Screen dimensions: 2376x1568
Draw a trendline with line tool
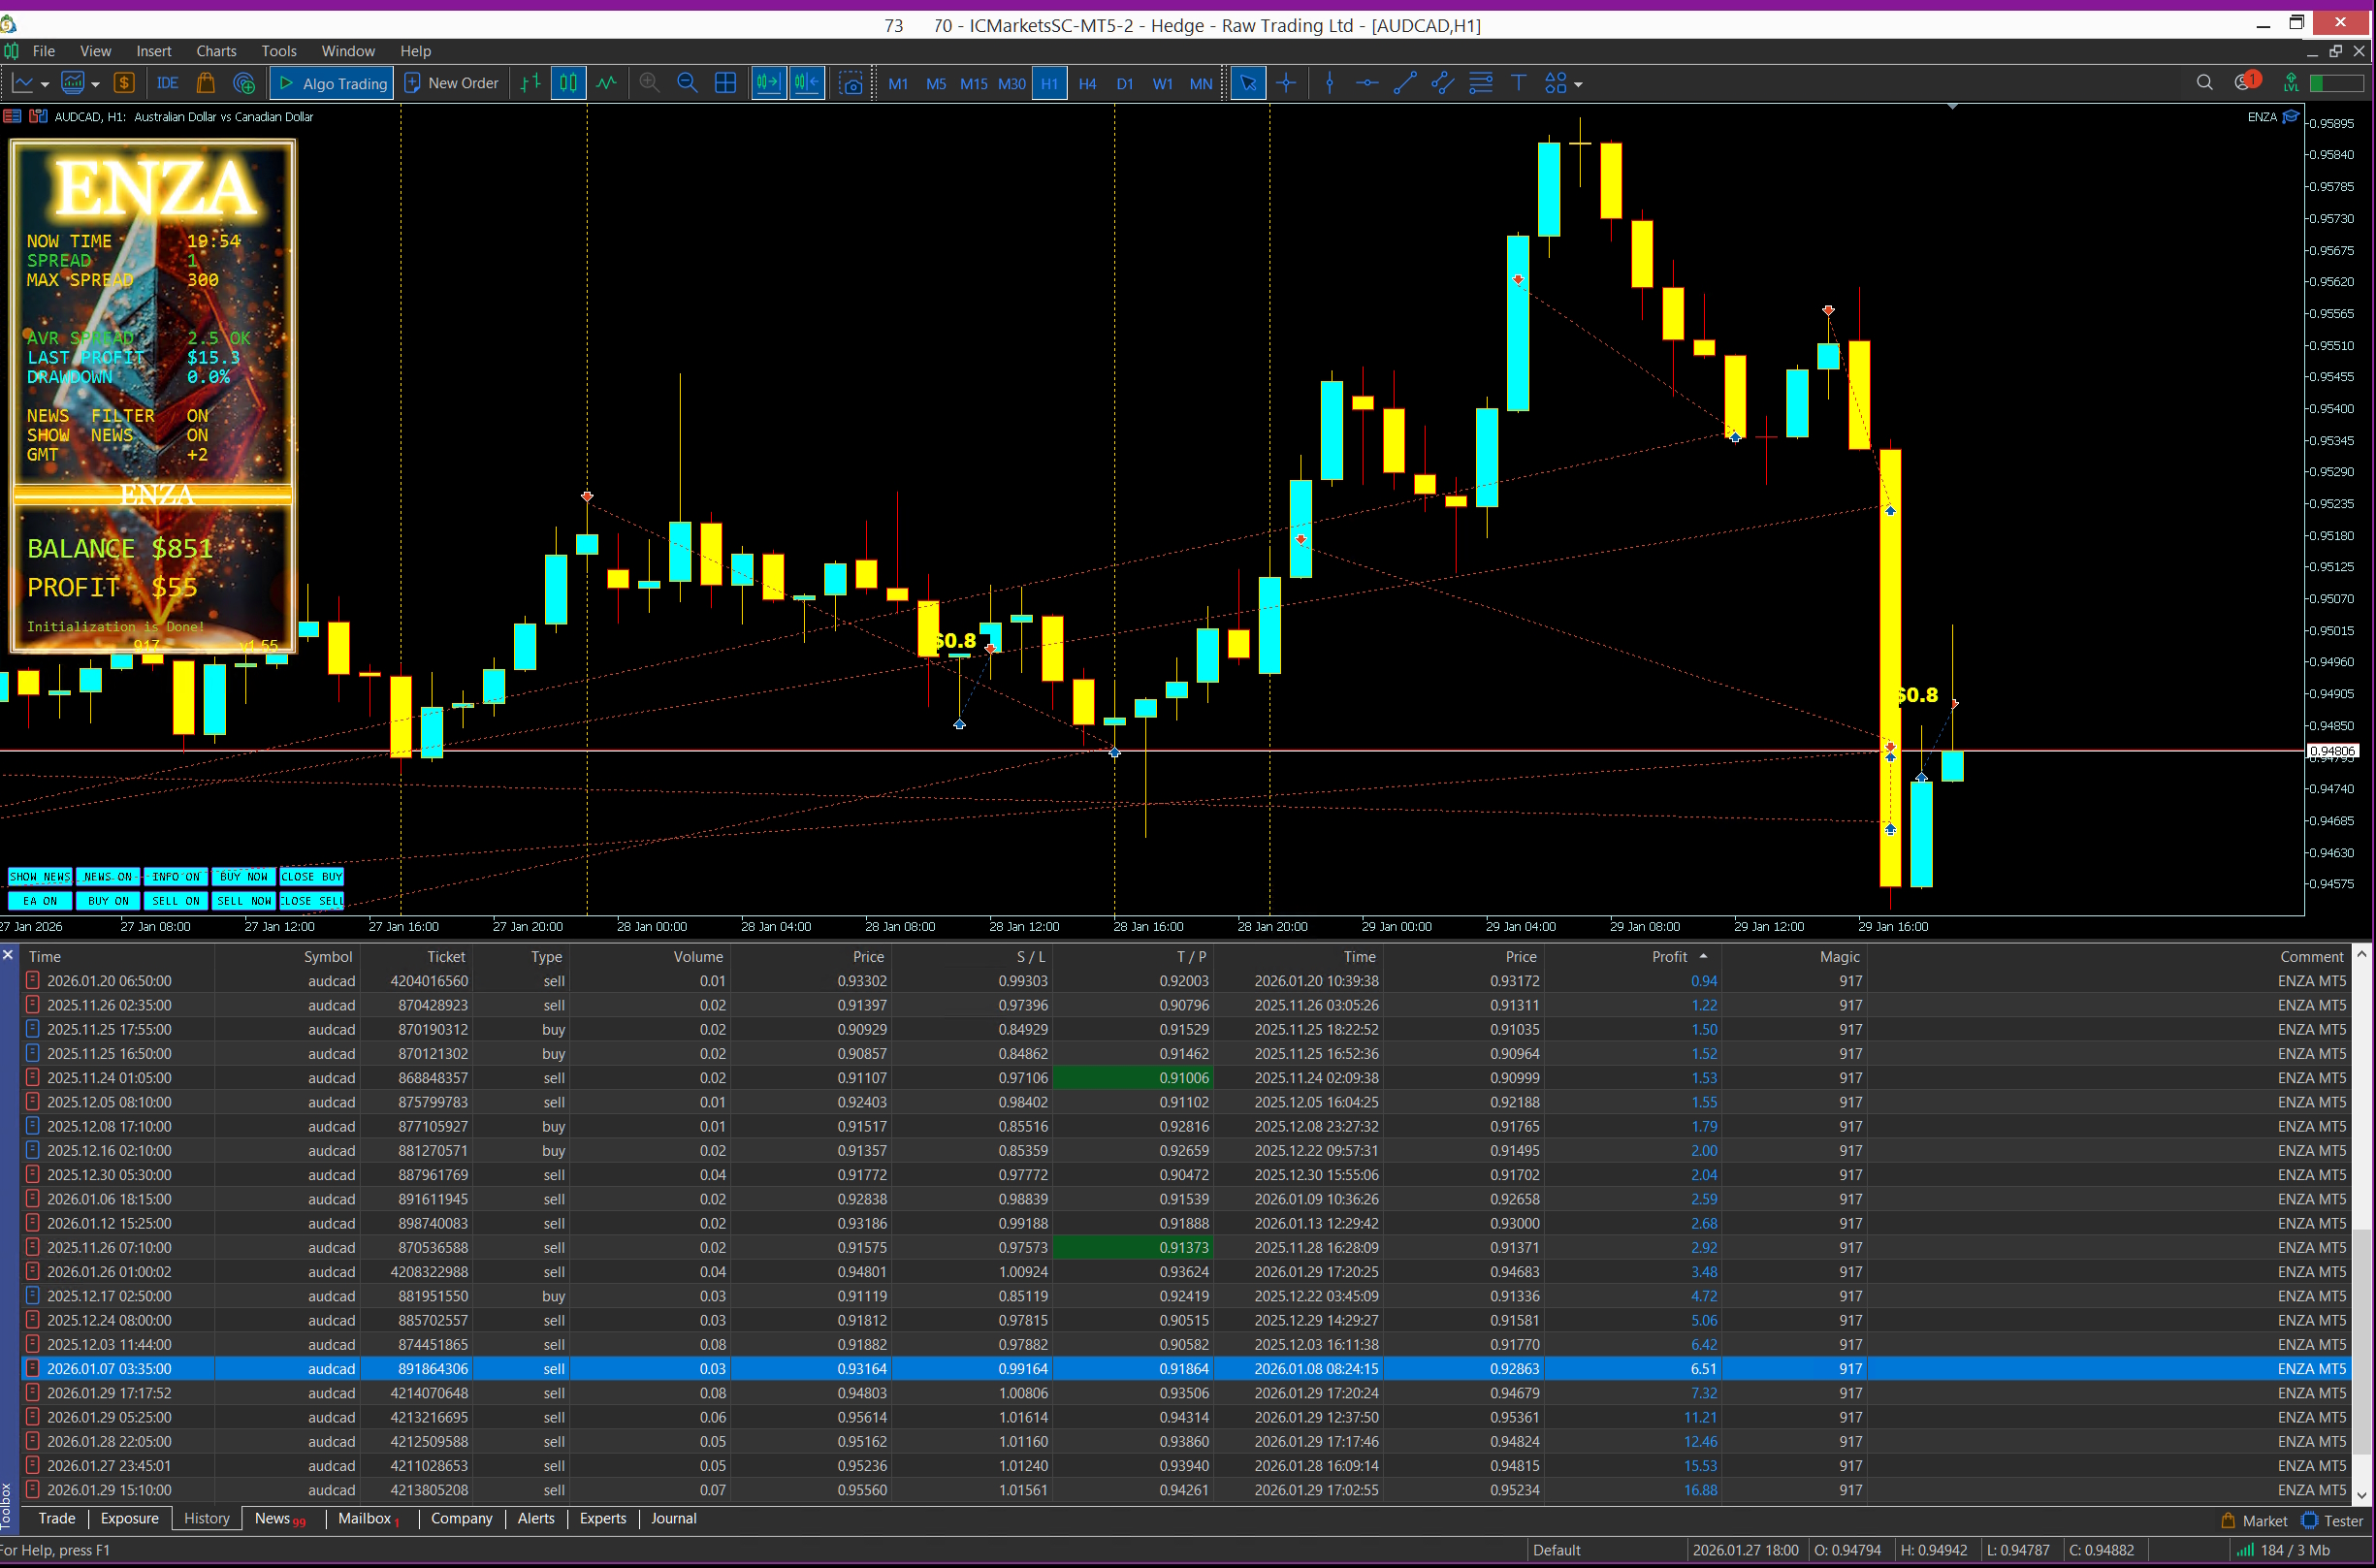pyautogui.click(x=1404, y=84)
